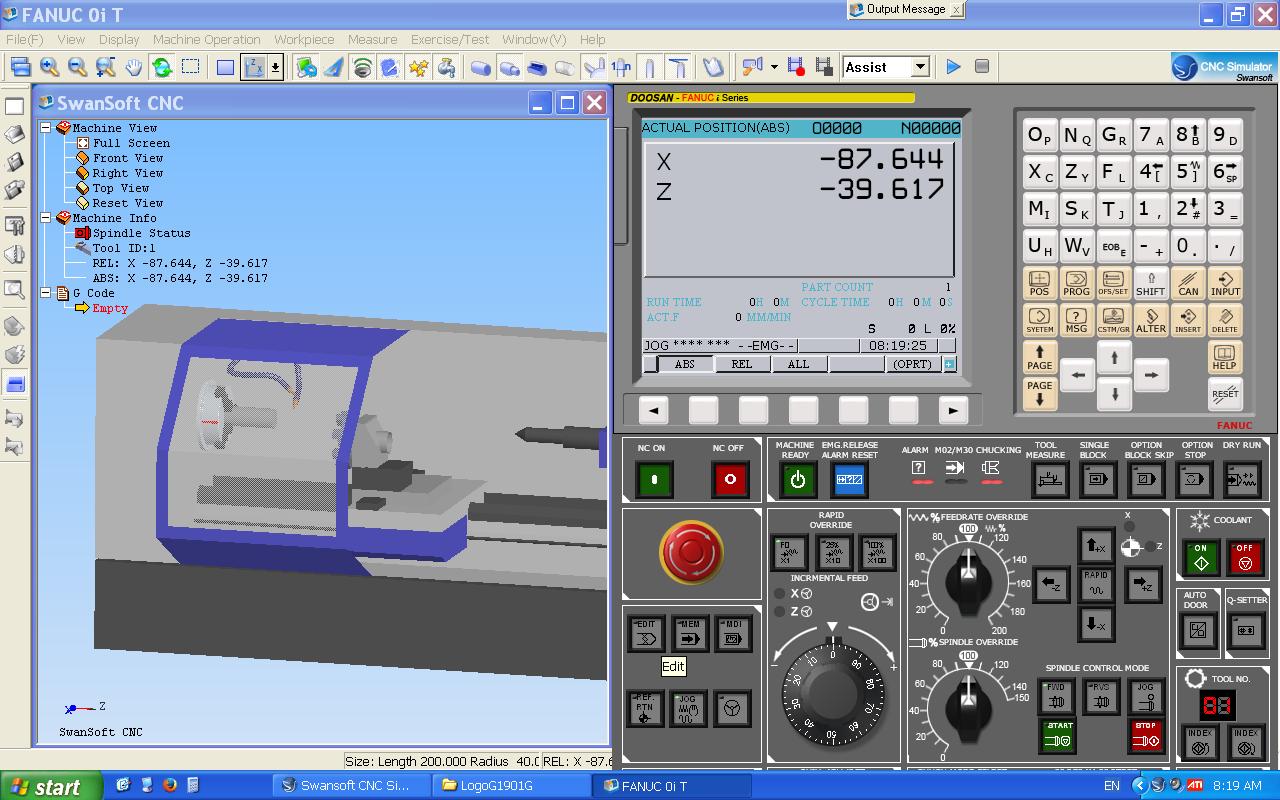The height and width of the screenshot is (800, 1280).
Task: Click the first tool INDEX button
Action: [x=1200, y=742]
